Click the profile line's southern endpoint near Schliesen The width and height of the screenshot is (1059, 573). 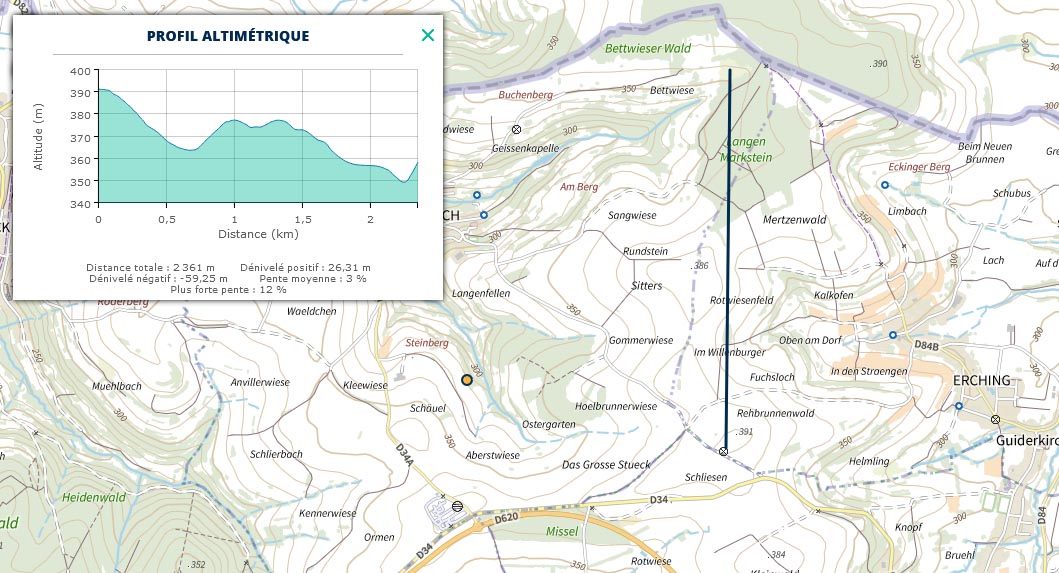click(723, 452)
